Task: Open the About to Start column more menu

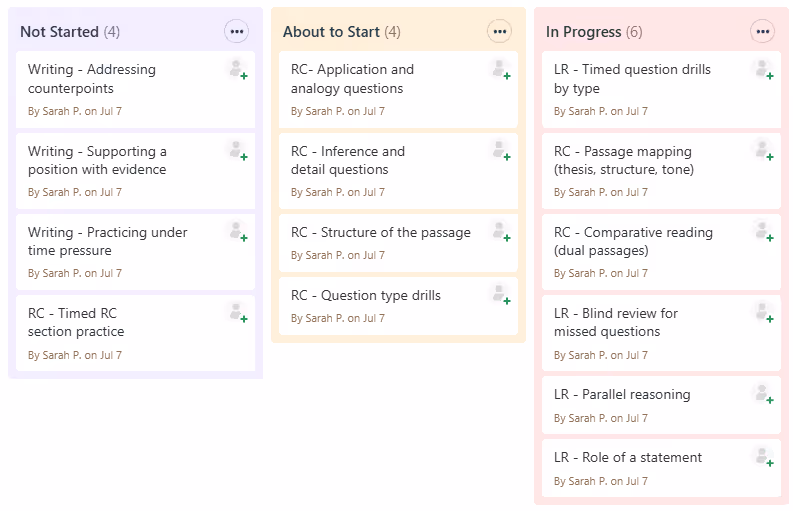Action: click(x=499, y=32)
